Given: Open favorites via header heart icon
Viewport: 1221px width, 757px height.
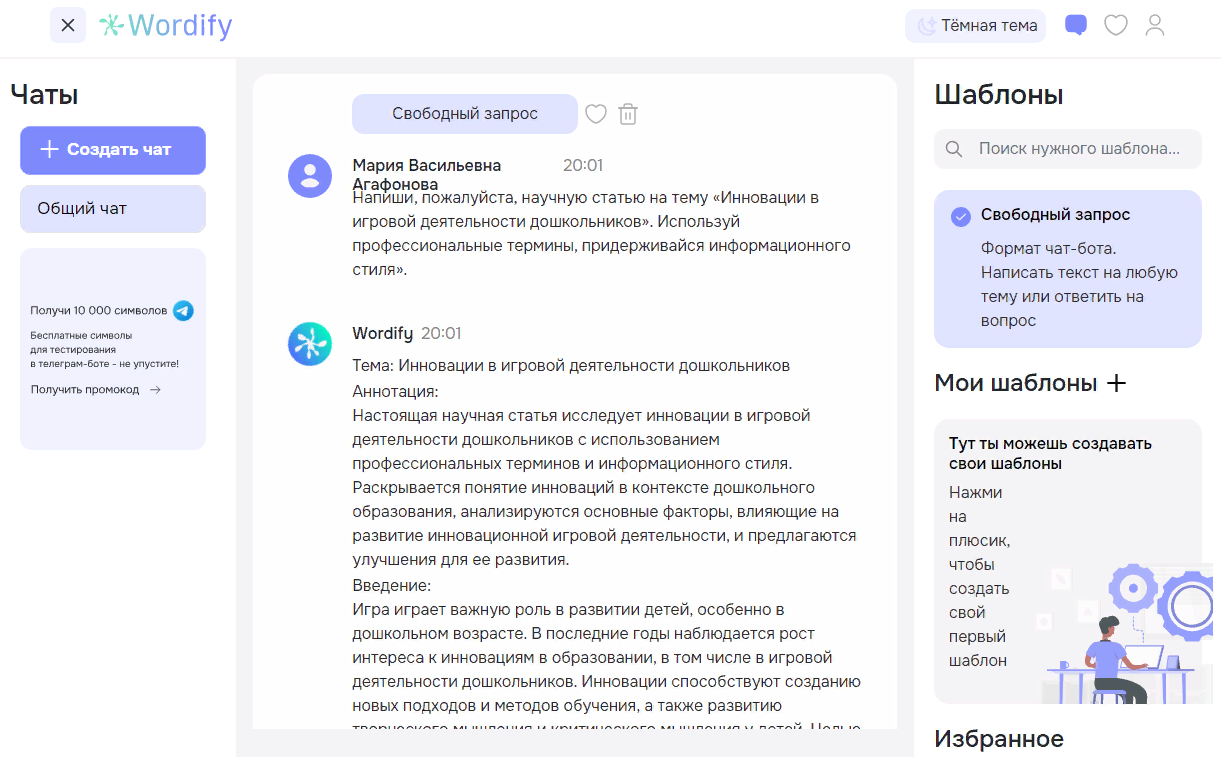Looking at the screenshot, I should tap(1116, 25).
